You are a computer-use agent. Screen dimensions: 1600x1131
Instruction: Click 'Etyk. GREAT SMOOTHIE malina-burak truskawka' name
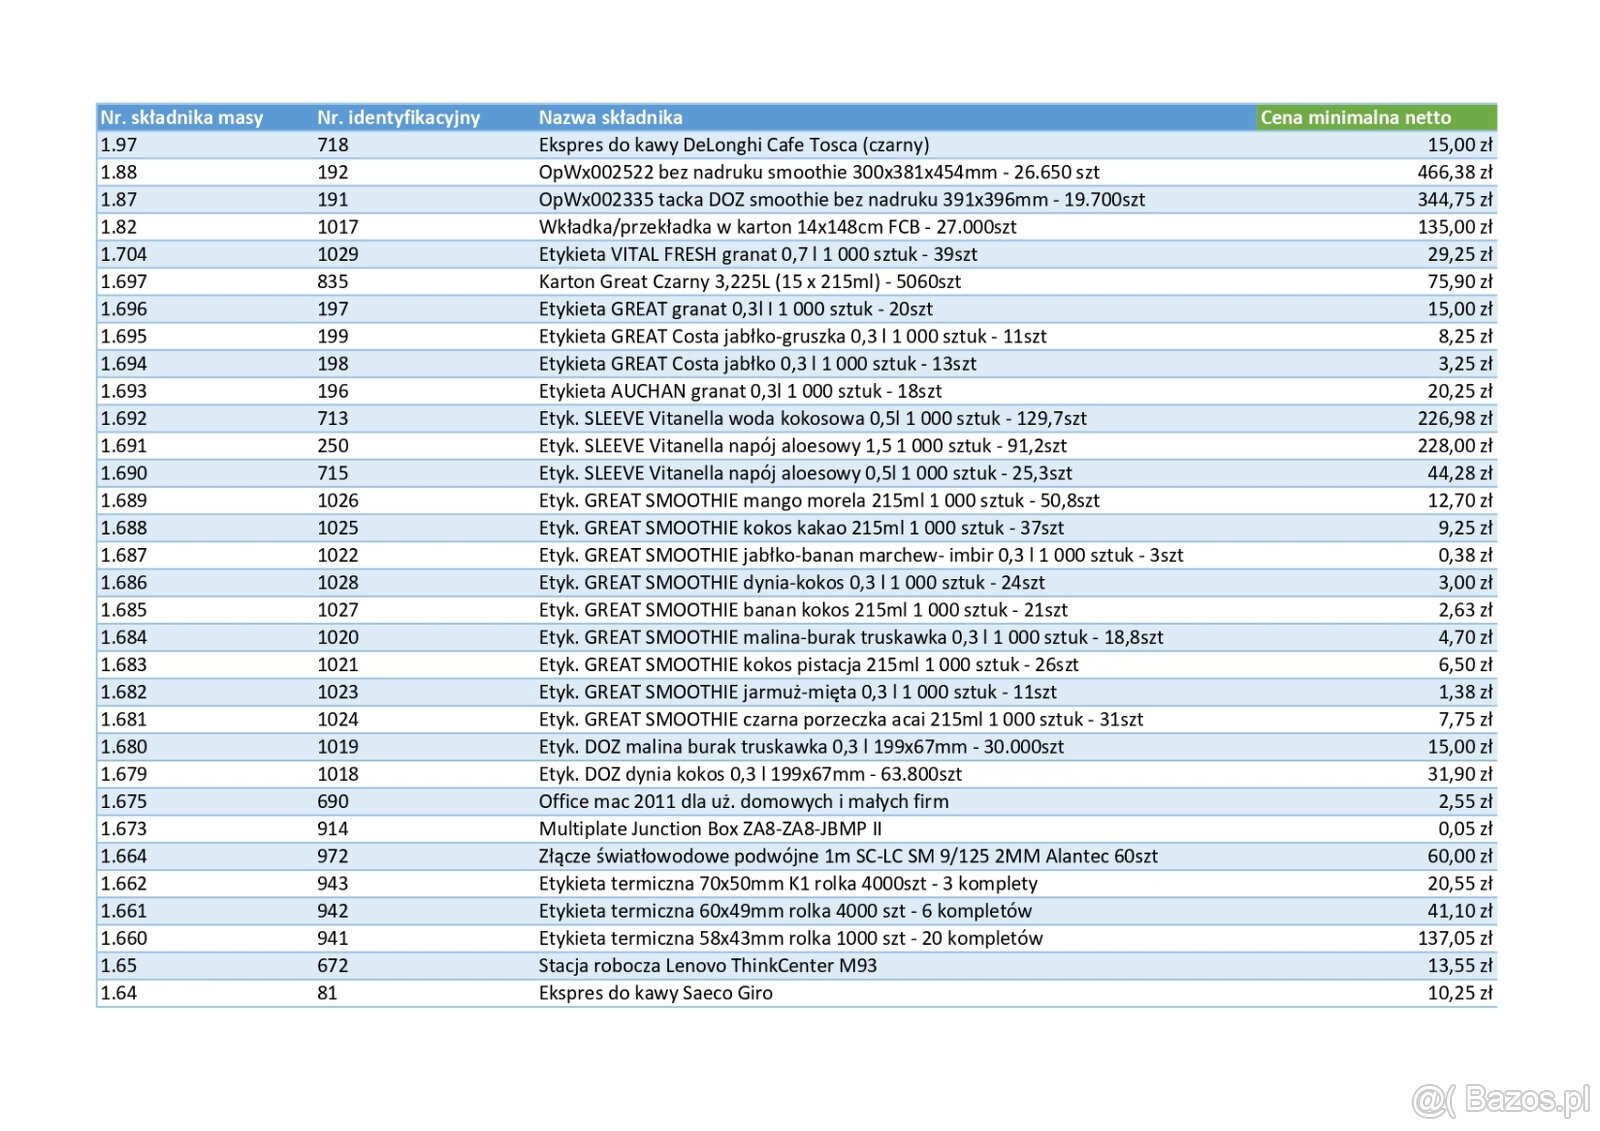pos(851,637)
